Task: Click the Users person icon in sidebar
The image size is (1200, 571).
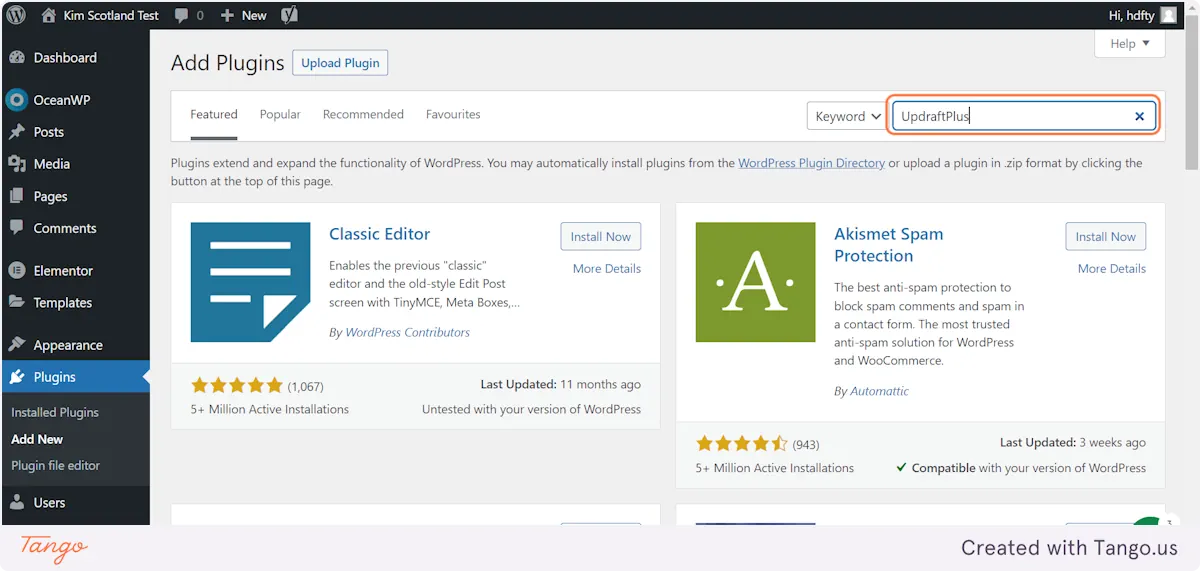Action: coord(17,503)
